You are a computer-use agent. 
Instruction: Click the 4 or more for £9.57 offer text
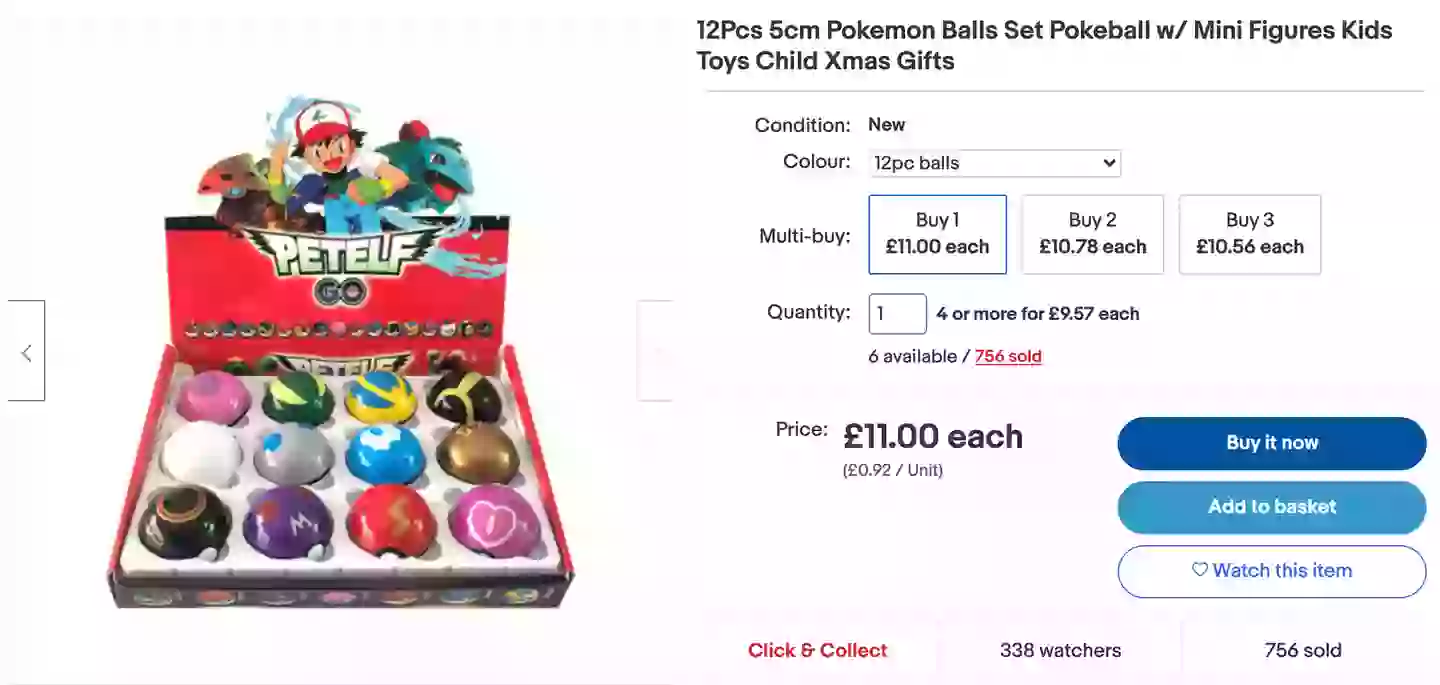[x=1037, y=314]
